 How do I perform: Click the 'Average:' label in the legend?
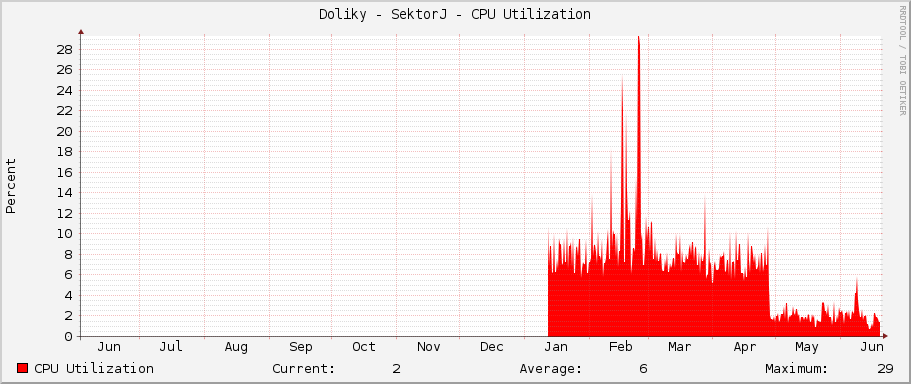click(551, 368)
